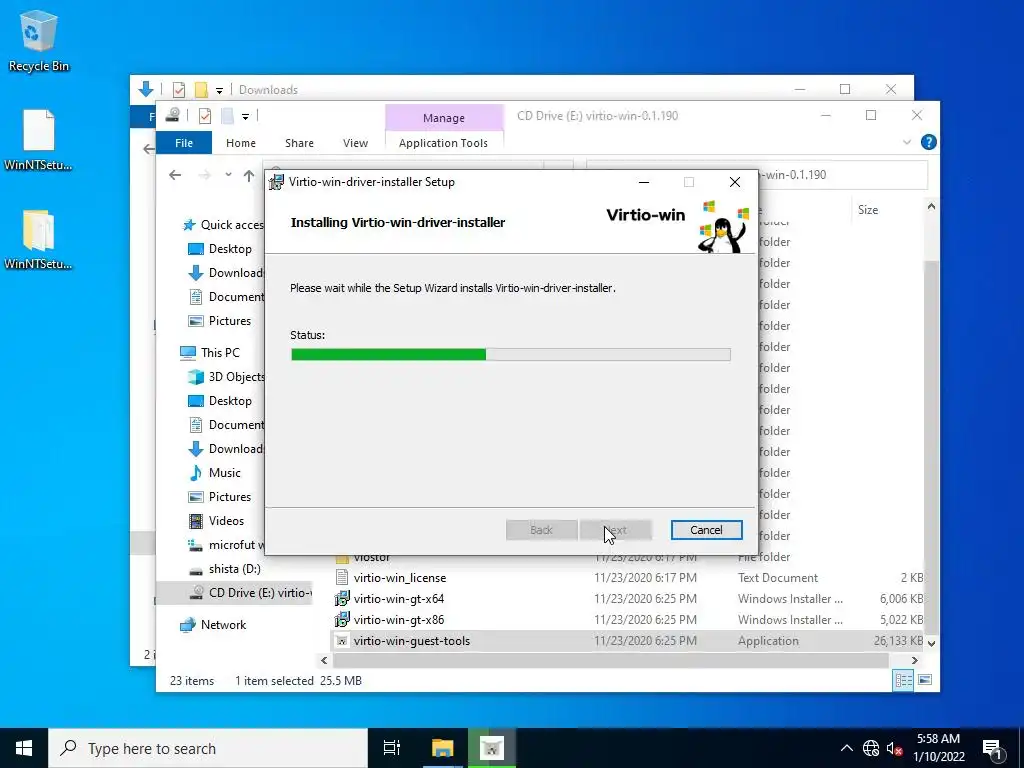Click the Properties checkmark icon in title bar
The width and height of the screenshot is (1024, 768).
pos(204,116)
